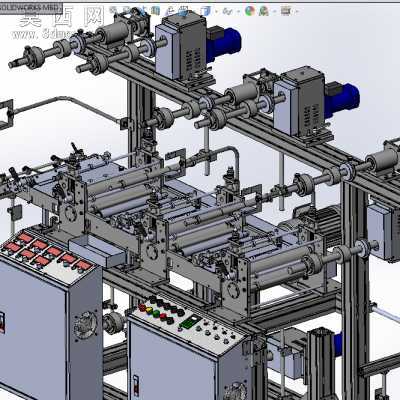The image size is (400, 400).
Task: Expand the Apply Scene dropdown arrow
Action: coord(274,11)
